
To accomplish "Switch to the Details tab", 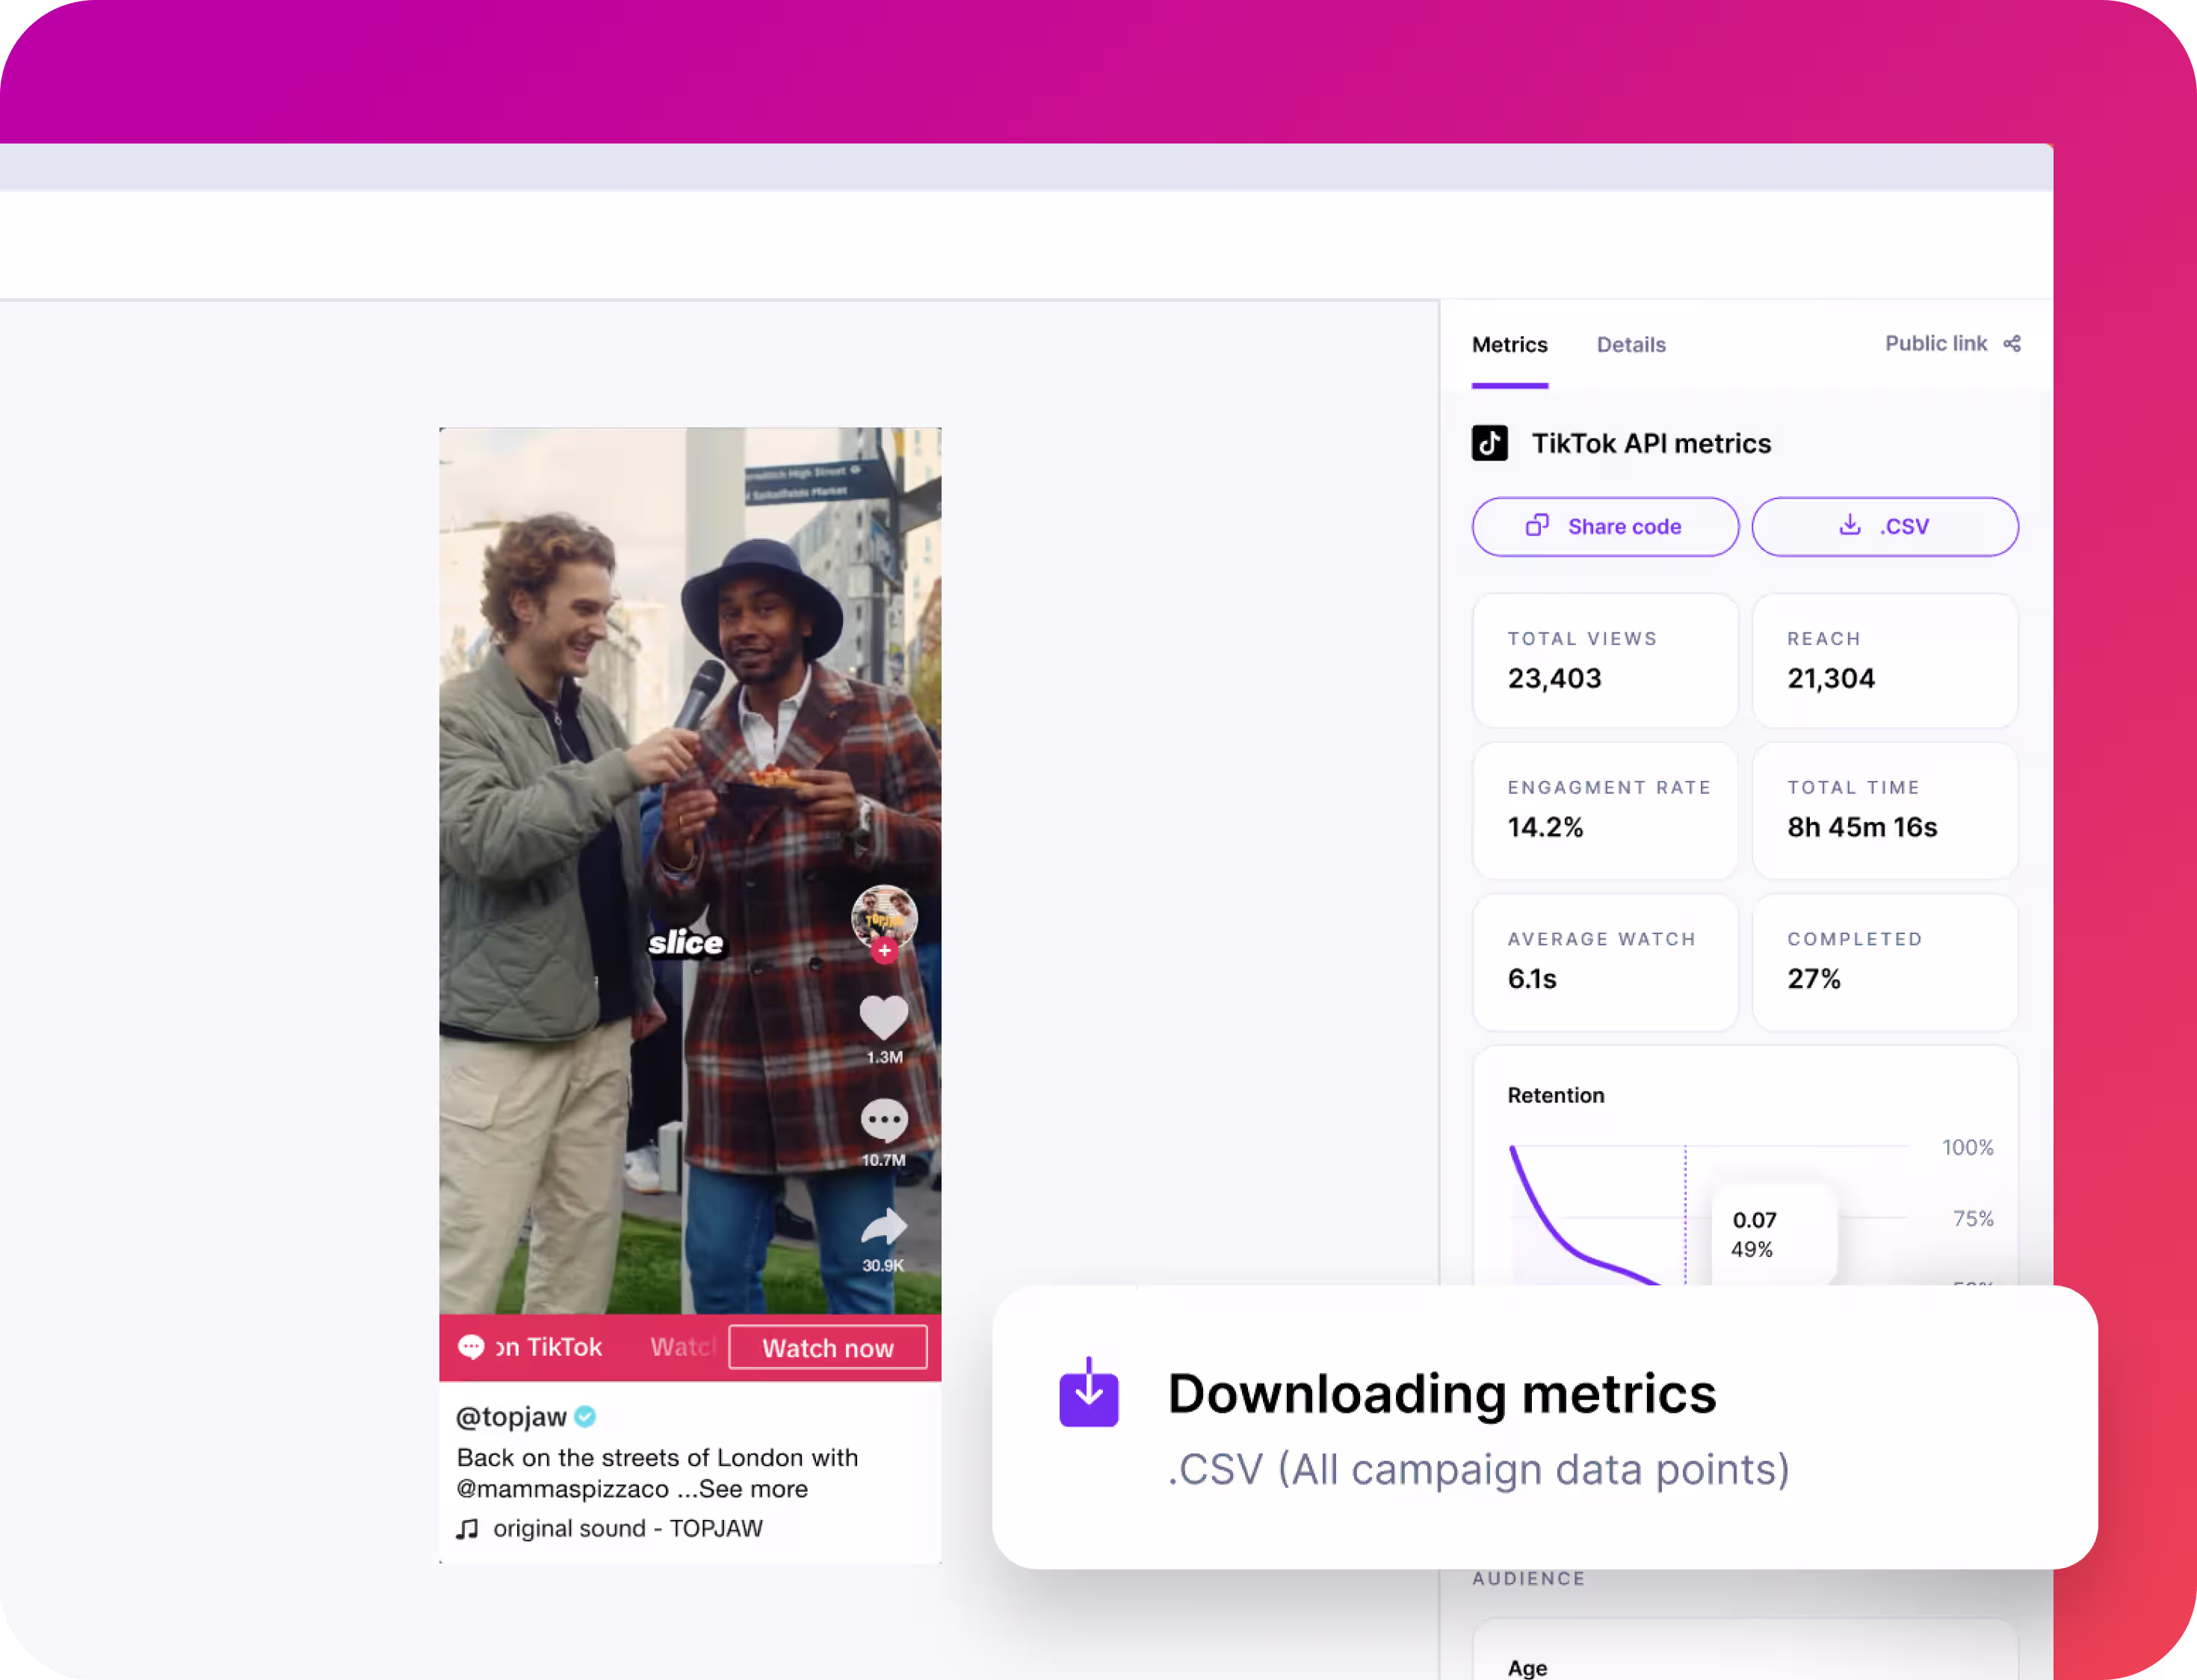I will (1630, 345).
